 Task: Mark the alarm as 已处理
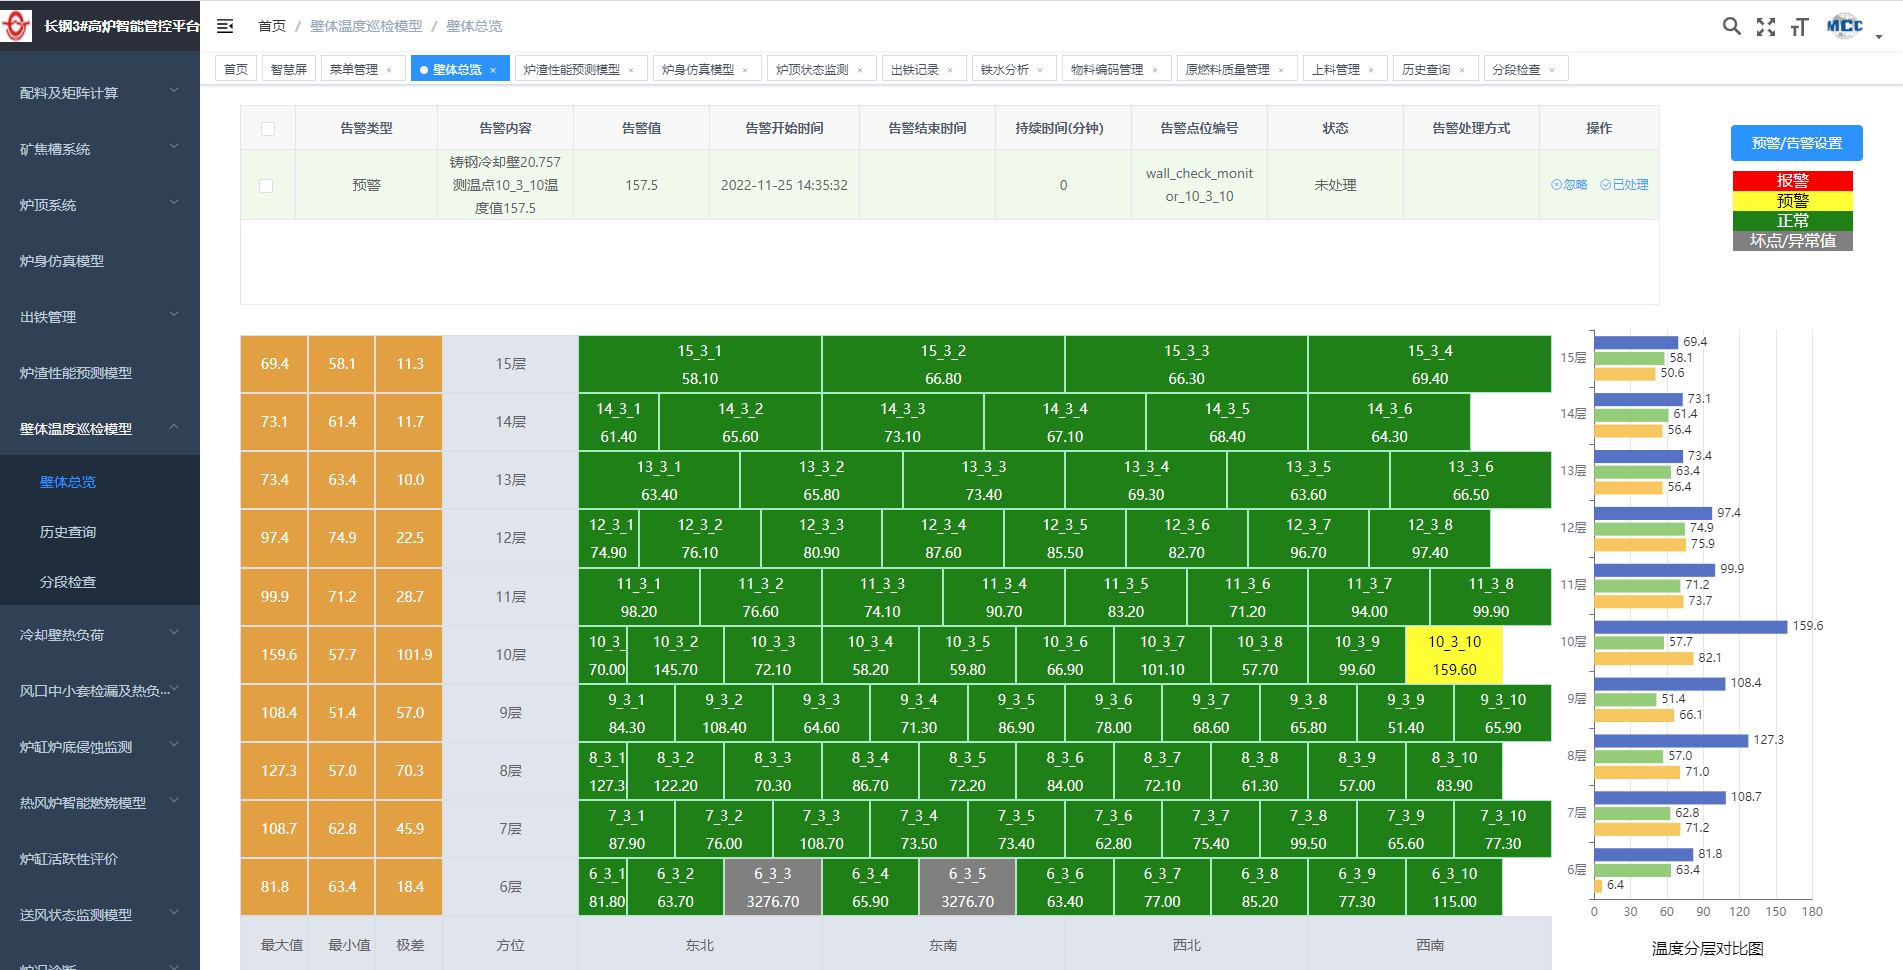pos(1625,185)
